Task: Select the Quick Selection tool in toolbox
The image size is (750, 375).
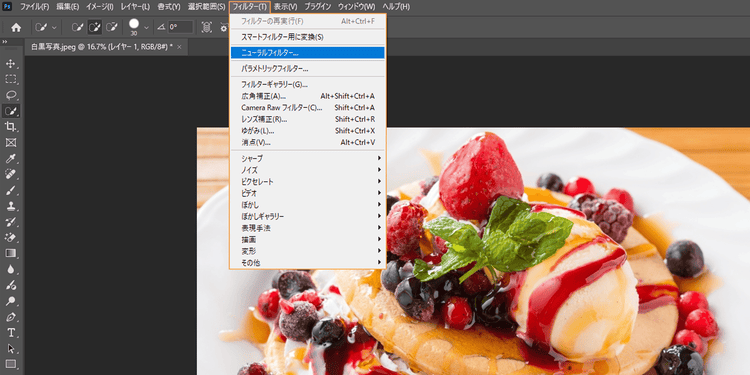Action: 11,111
